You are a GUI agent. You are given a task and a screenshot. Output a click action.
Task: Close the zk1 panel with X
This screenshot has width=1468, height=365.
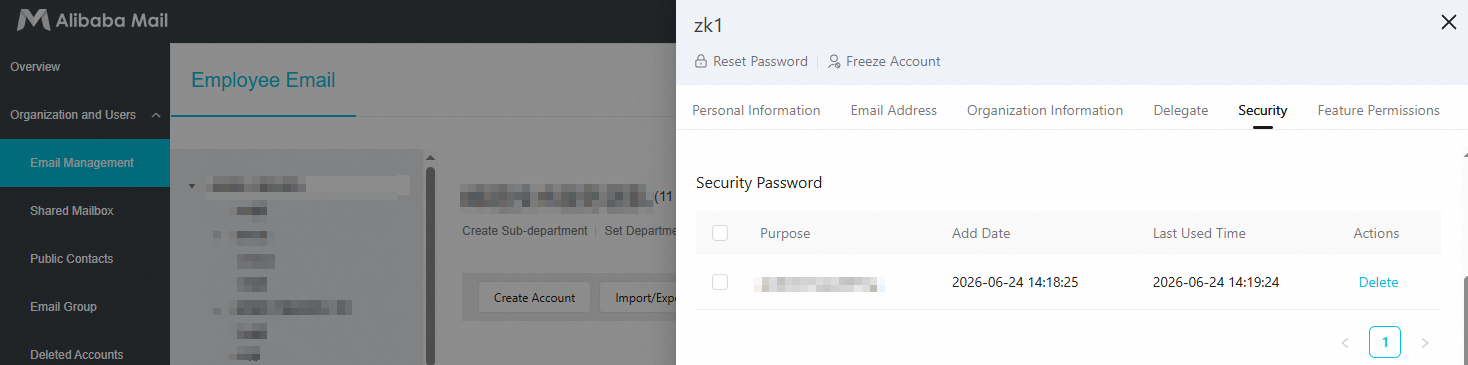pyautogui.click(x=1448, y=22)
